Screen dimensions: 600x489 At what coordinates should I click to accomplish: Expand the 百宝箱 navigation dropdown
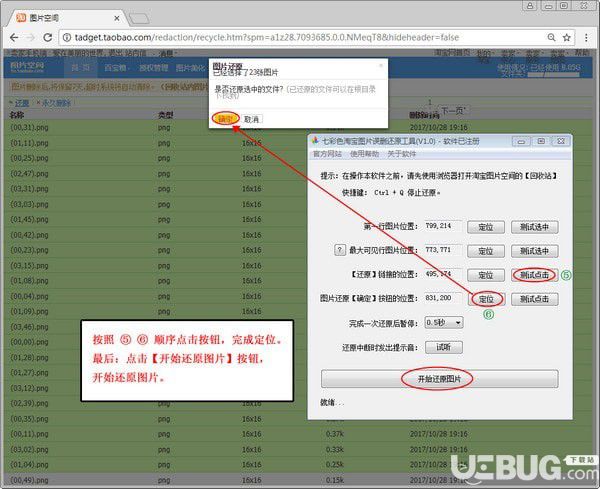tap(117, 68)
